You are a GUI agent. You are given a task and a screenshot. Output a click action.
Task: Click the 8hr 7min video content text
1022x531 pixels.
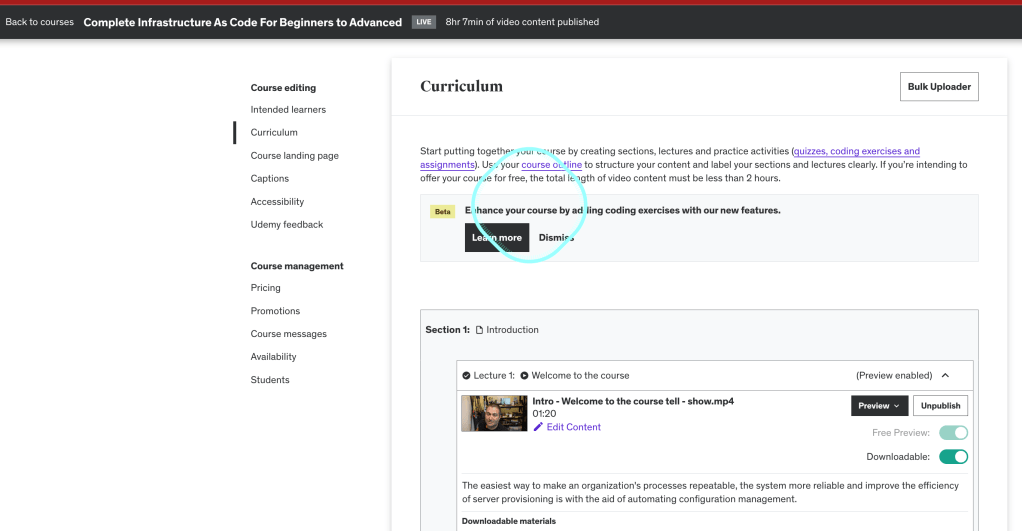pos(522,22)
